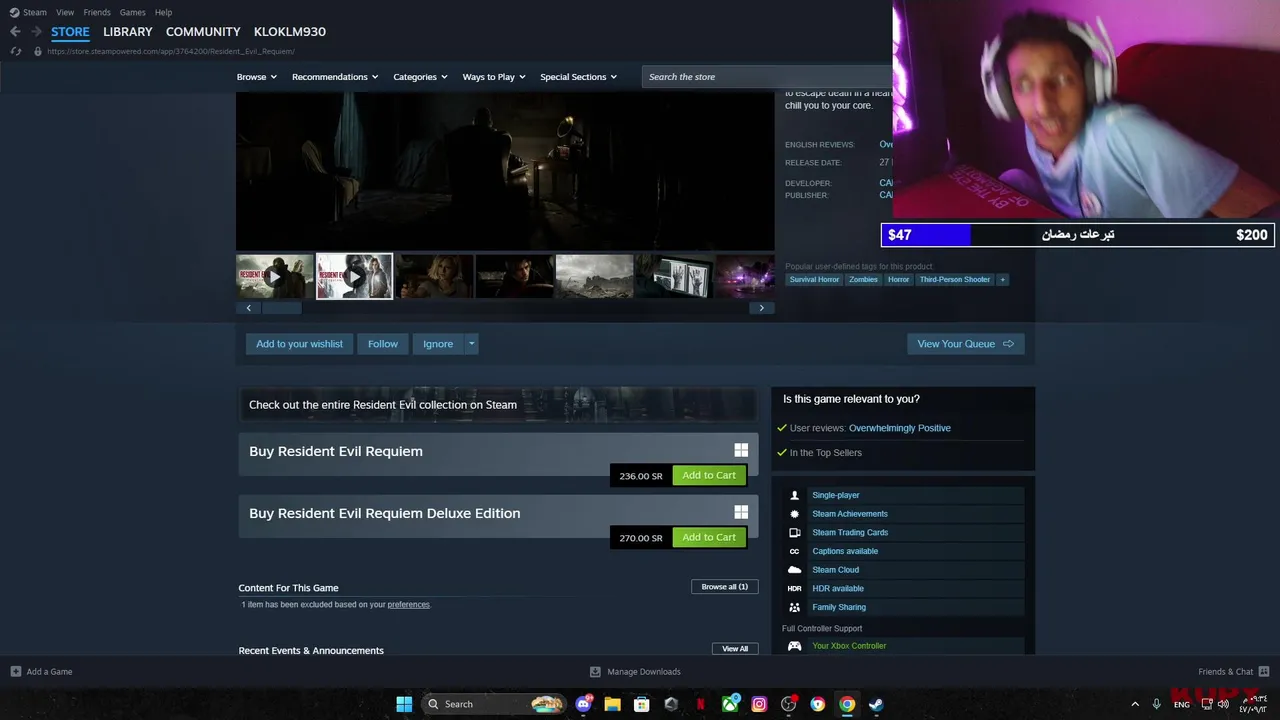Click Browse all (1) content button
This screenshot has height=720, width=1280.
click(x=725, y=587)
